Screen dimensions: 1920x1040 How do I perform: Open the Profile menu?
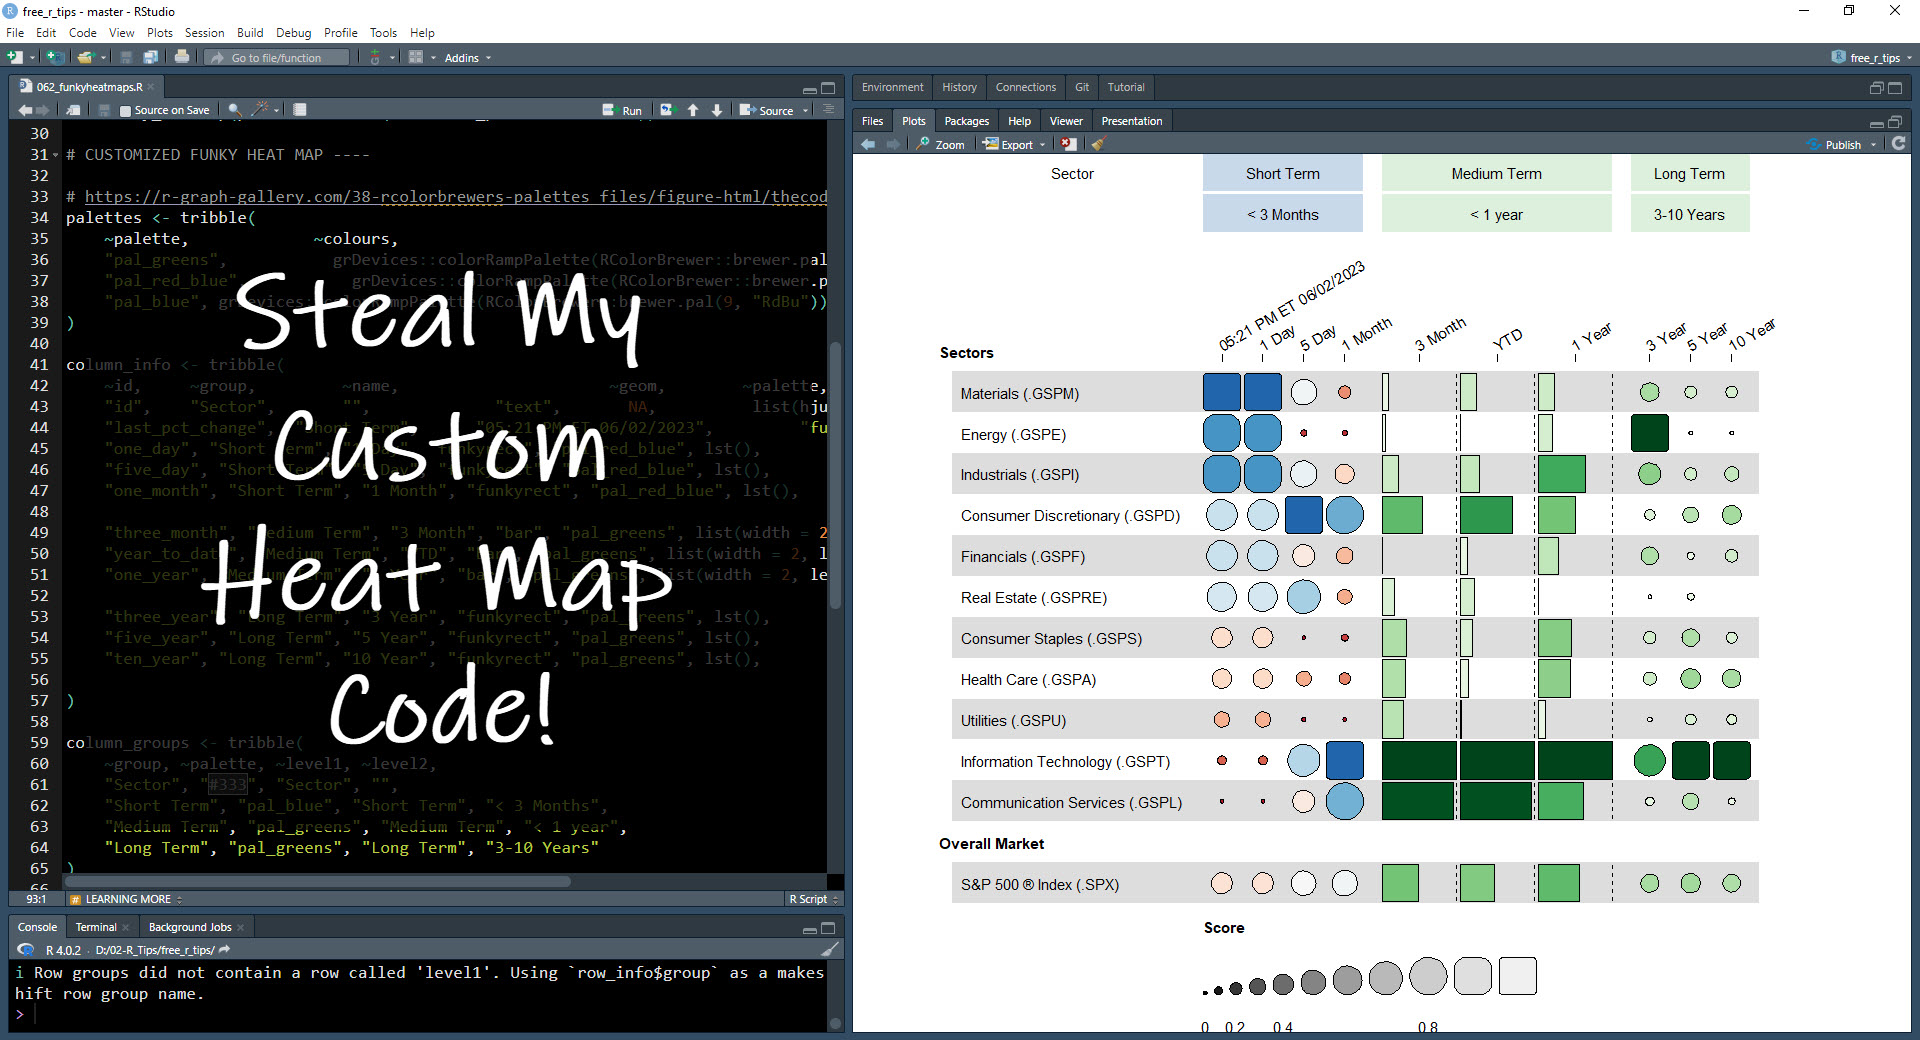341,33
